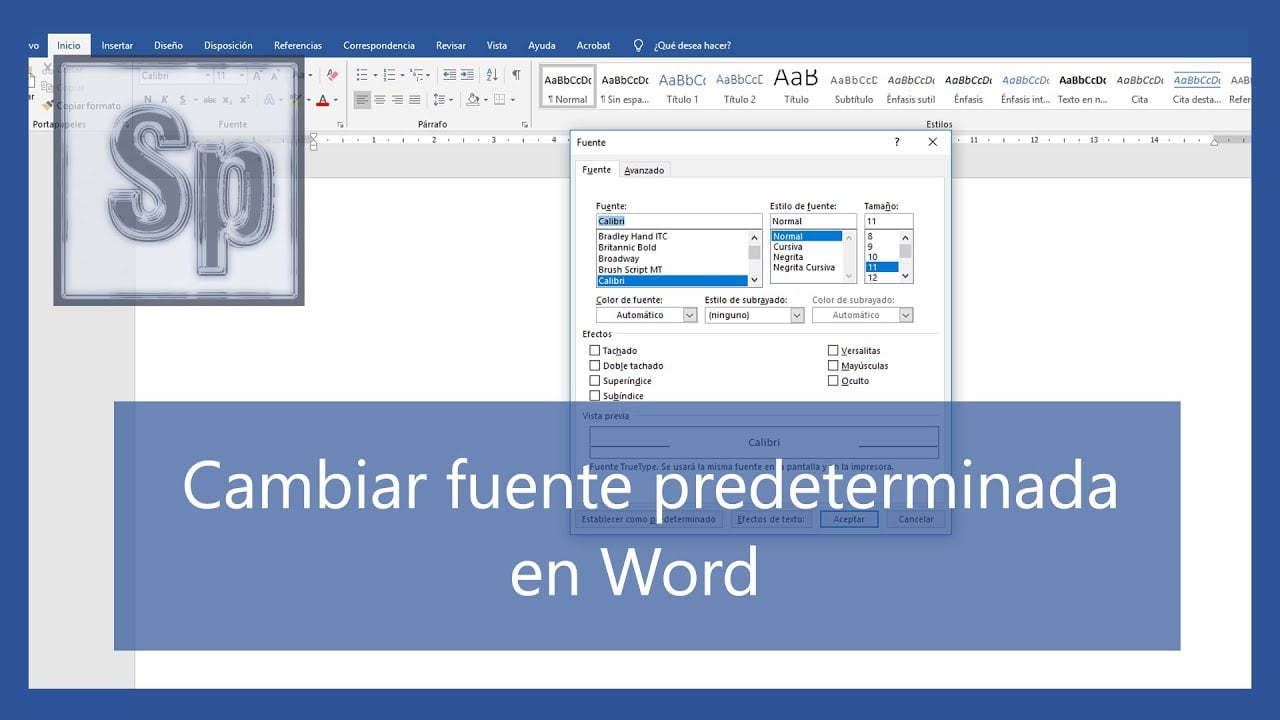Increase the paragraph indent
This screenshot has width=1280, height=720.
click(x=468, y=75)
